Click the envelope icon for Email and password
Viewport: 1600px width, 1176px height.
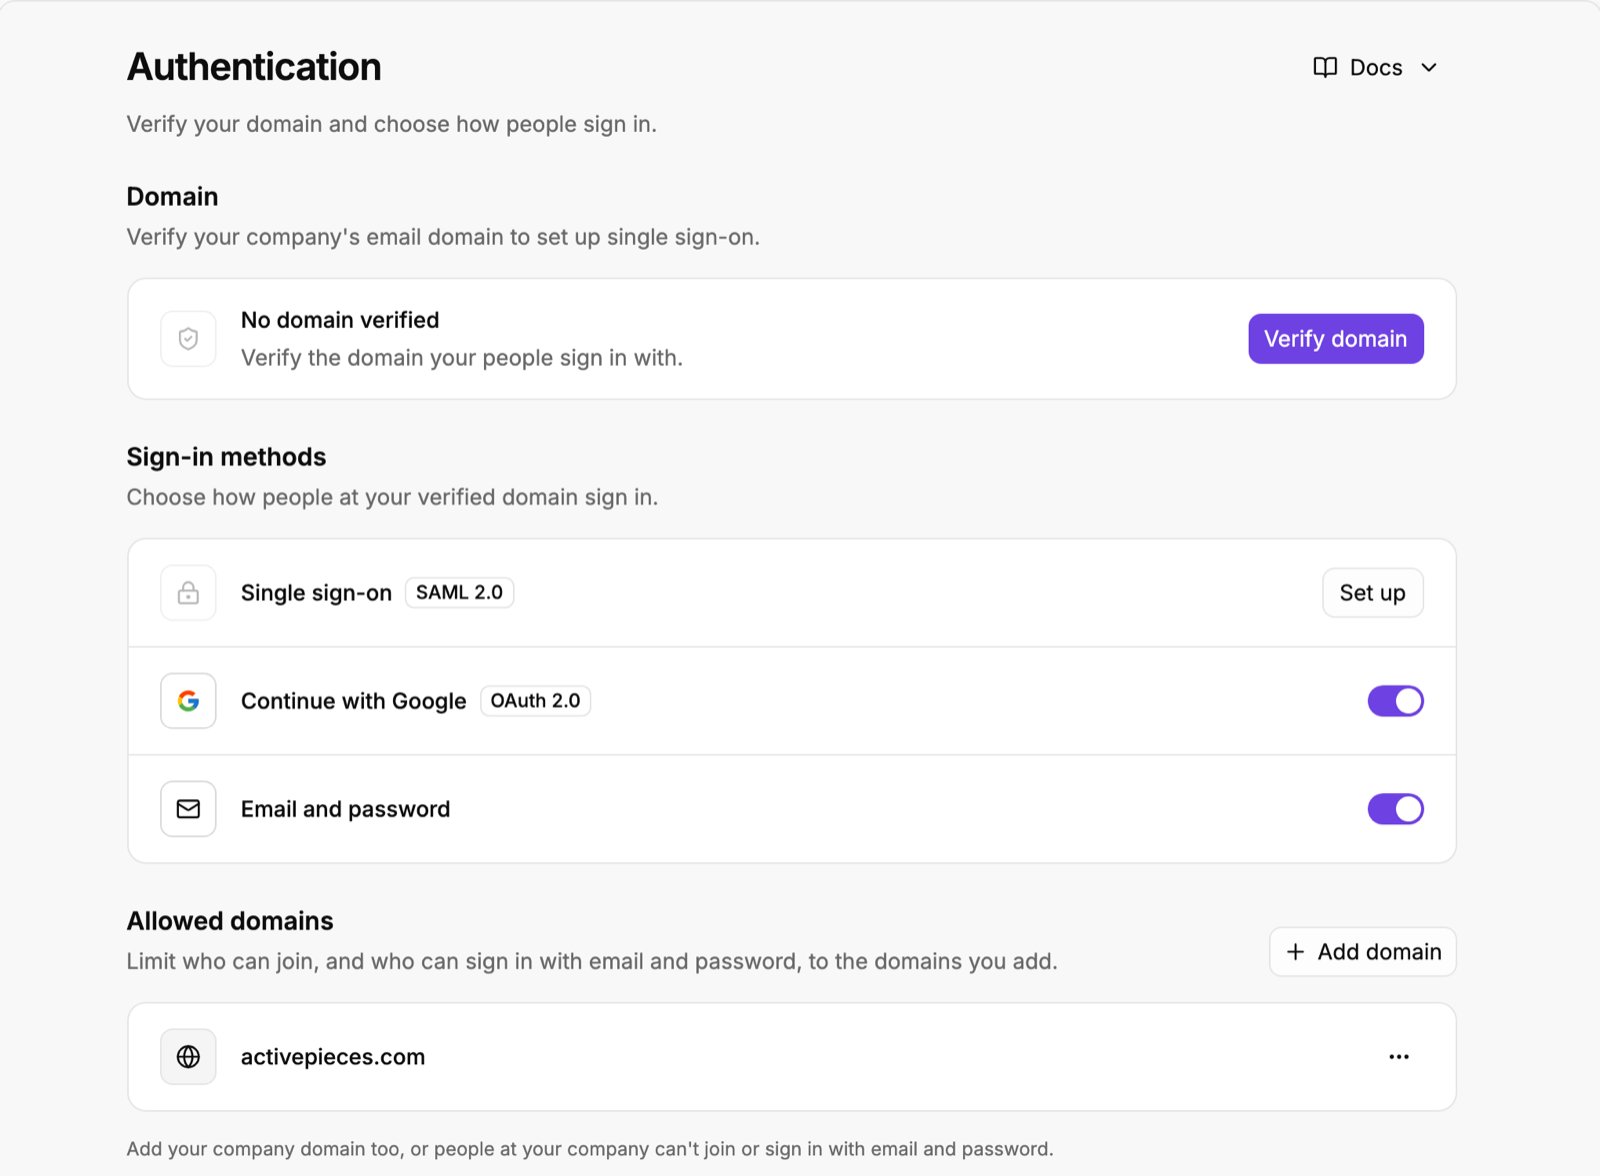(188, 809)
